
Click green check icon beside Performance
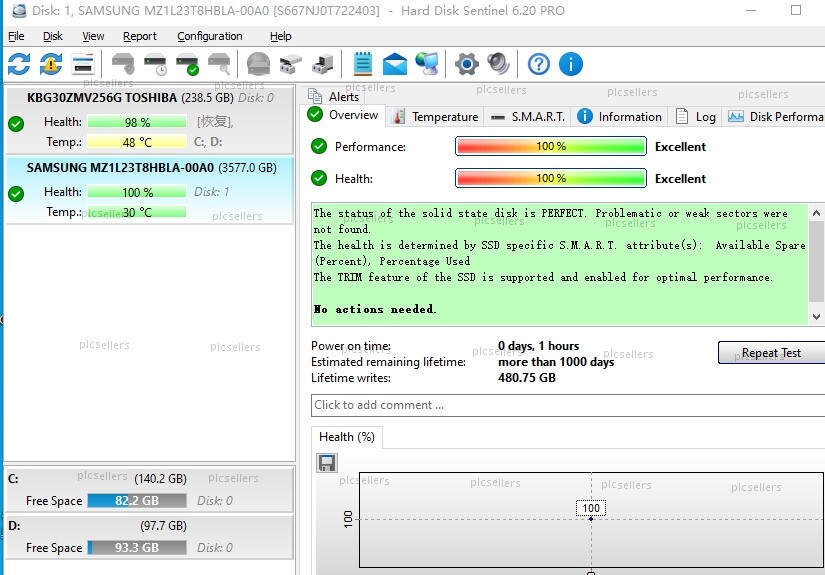pyautogui.click(x=319, y=146)
